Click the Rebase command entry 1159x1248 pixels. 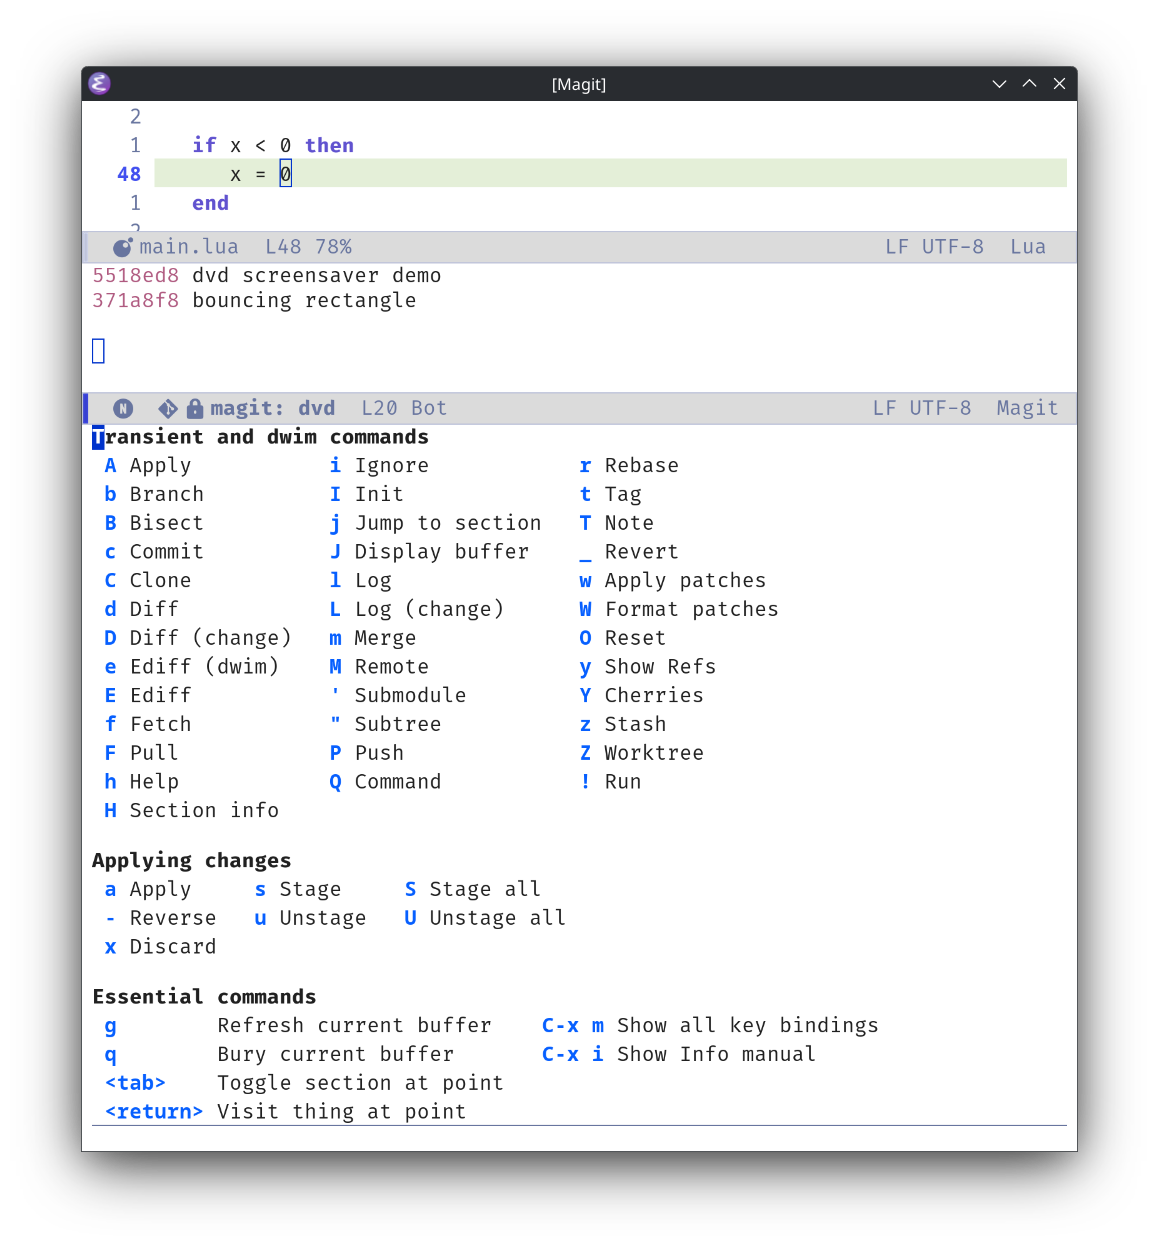pyautogui.click(x=629, y=466)
